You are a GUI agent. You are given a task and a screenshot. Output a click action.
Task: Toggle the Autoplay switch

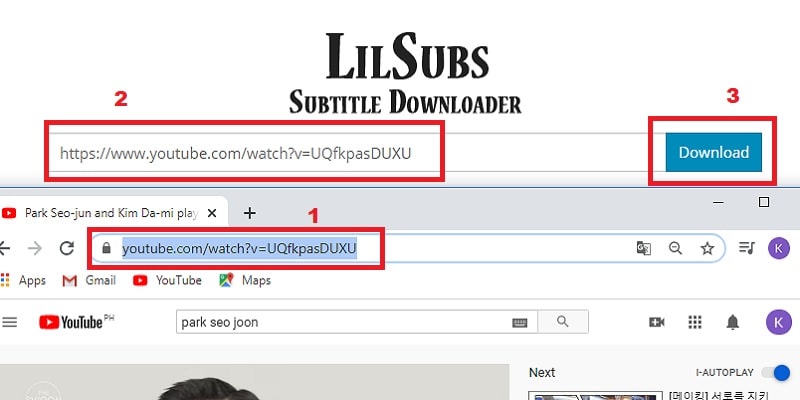[776, 373]
